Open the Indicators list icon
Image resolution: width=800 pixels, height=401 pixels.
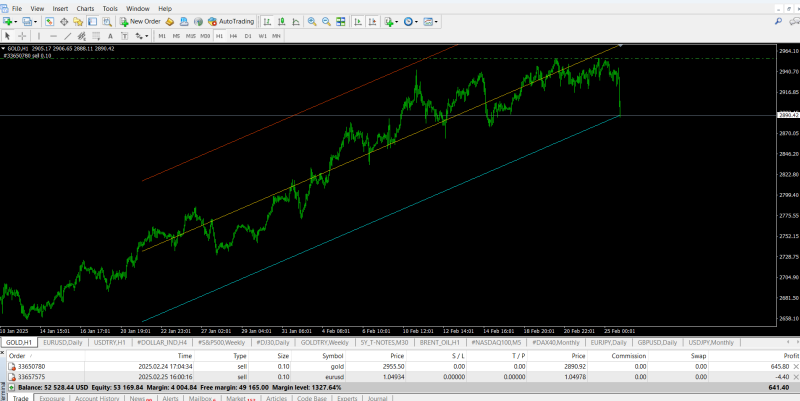pyautogui.click(x=389, y=21)
